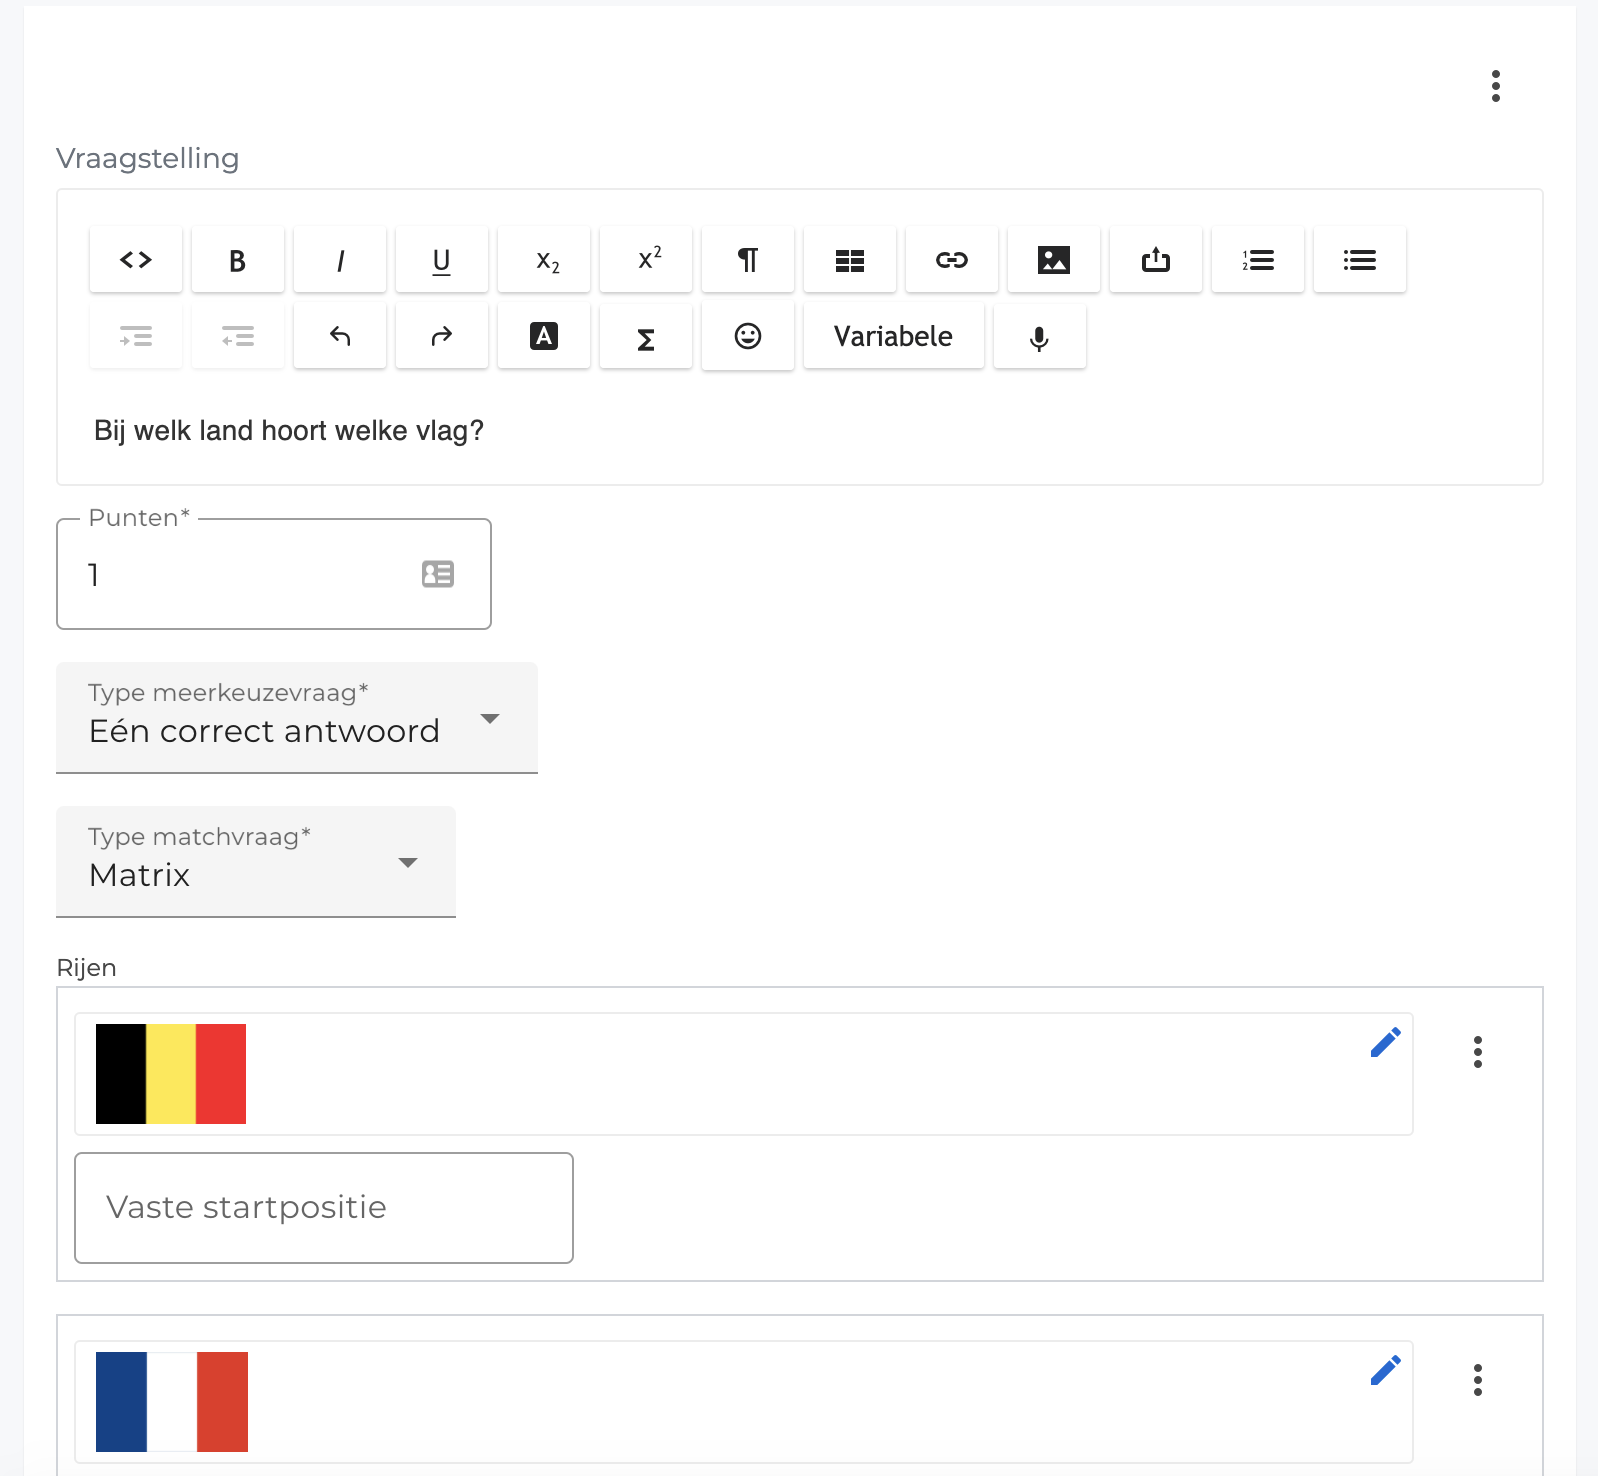Click the French flag image
The height and width of the screenshot is (1476, 1598).
(x=172, y=1402)
